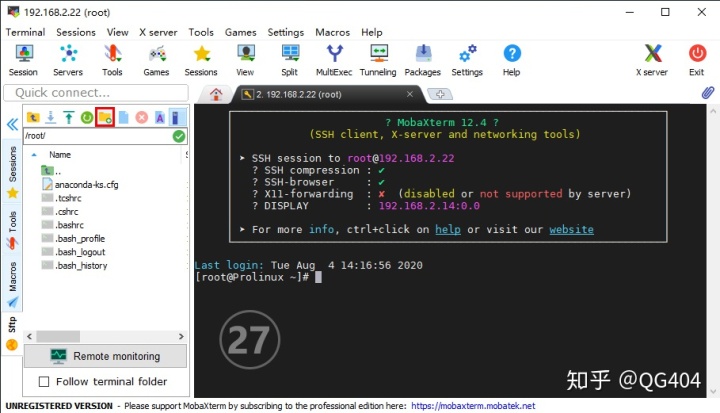Open the Help menu
720x413 pixels.
(371, 32)
